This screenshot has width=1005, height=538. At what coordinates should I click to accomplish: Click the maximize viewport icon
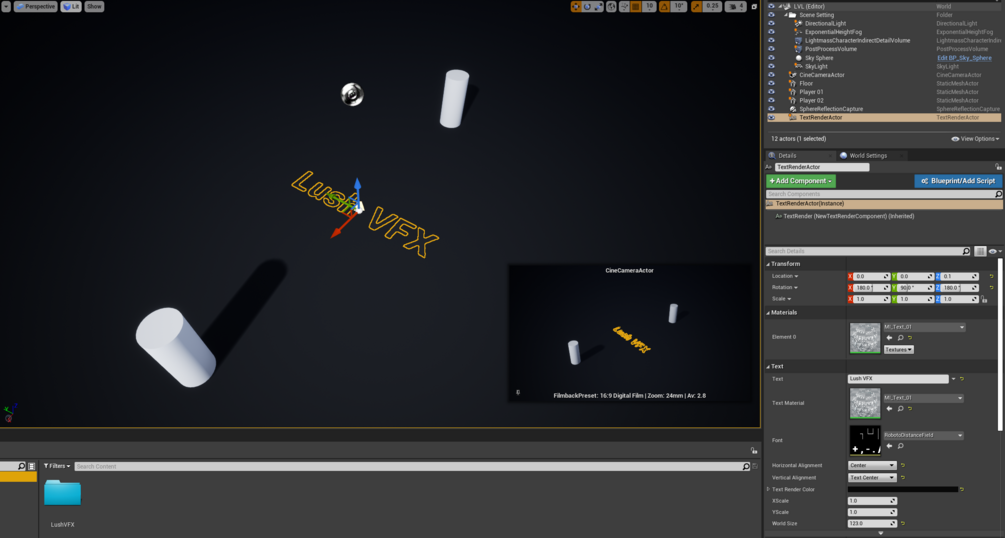click(754, 6)
